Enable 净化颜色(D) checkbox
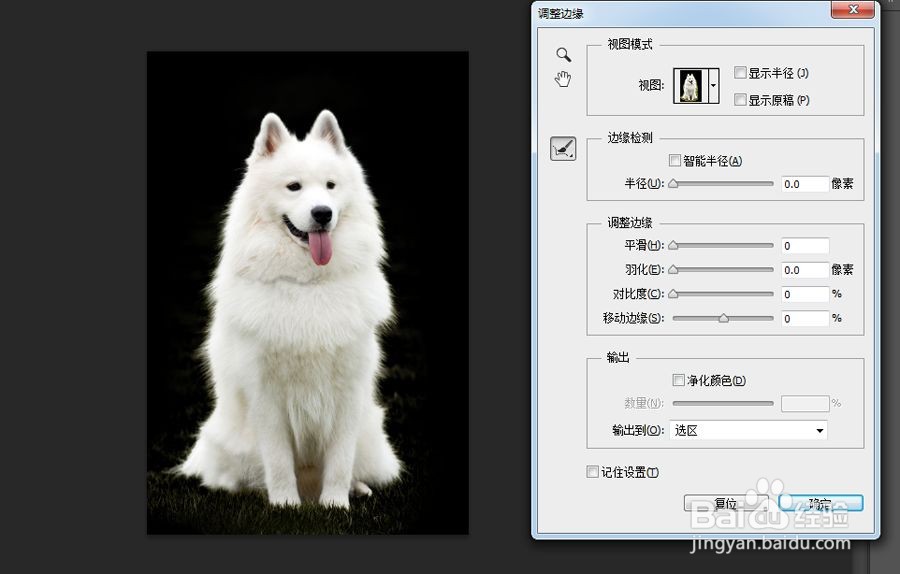This screenshot has width=900, height=574. click(x=678, y=380)
